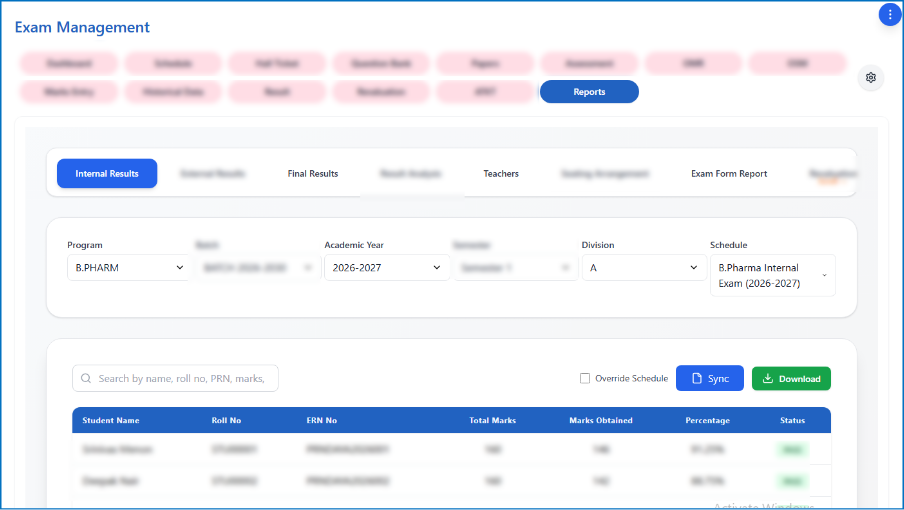Switch to Internal Results tab

pyautogui.click(x=107, y=173)
